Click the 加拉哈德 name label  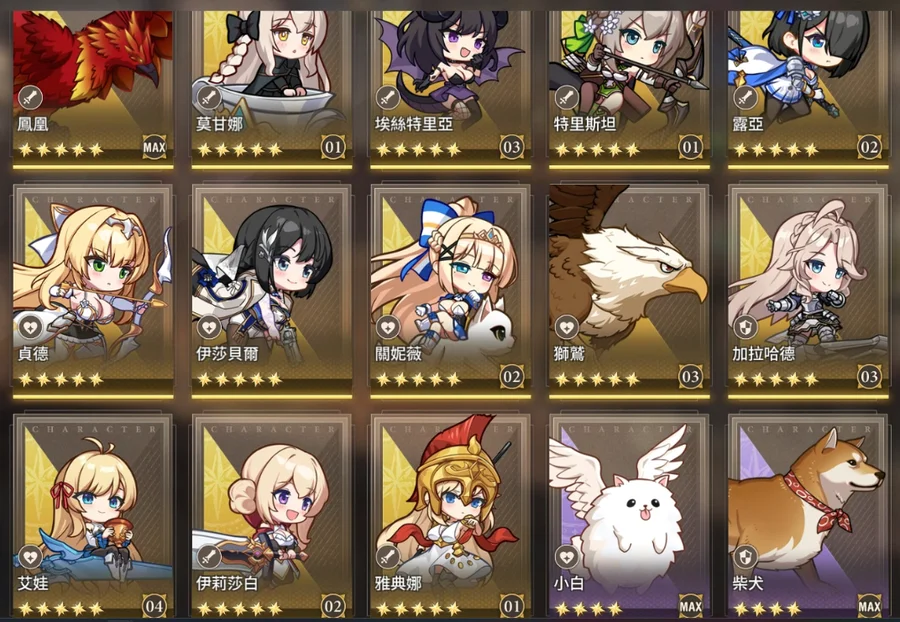[763, 354]
